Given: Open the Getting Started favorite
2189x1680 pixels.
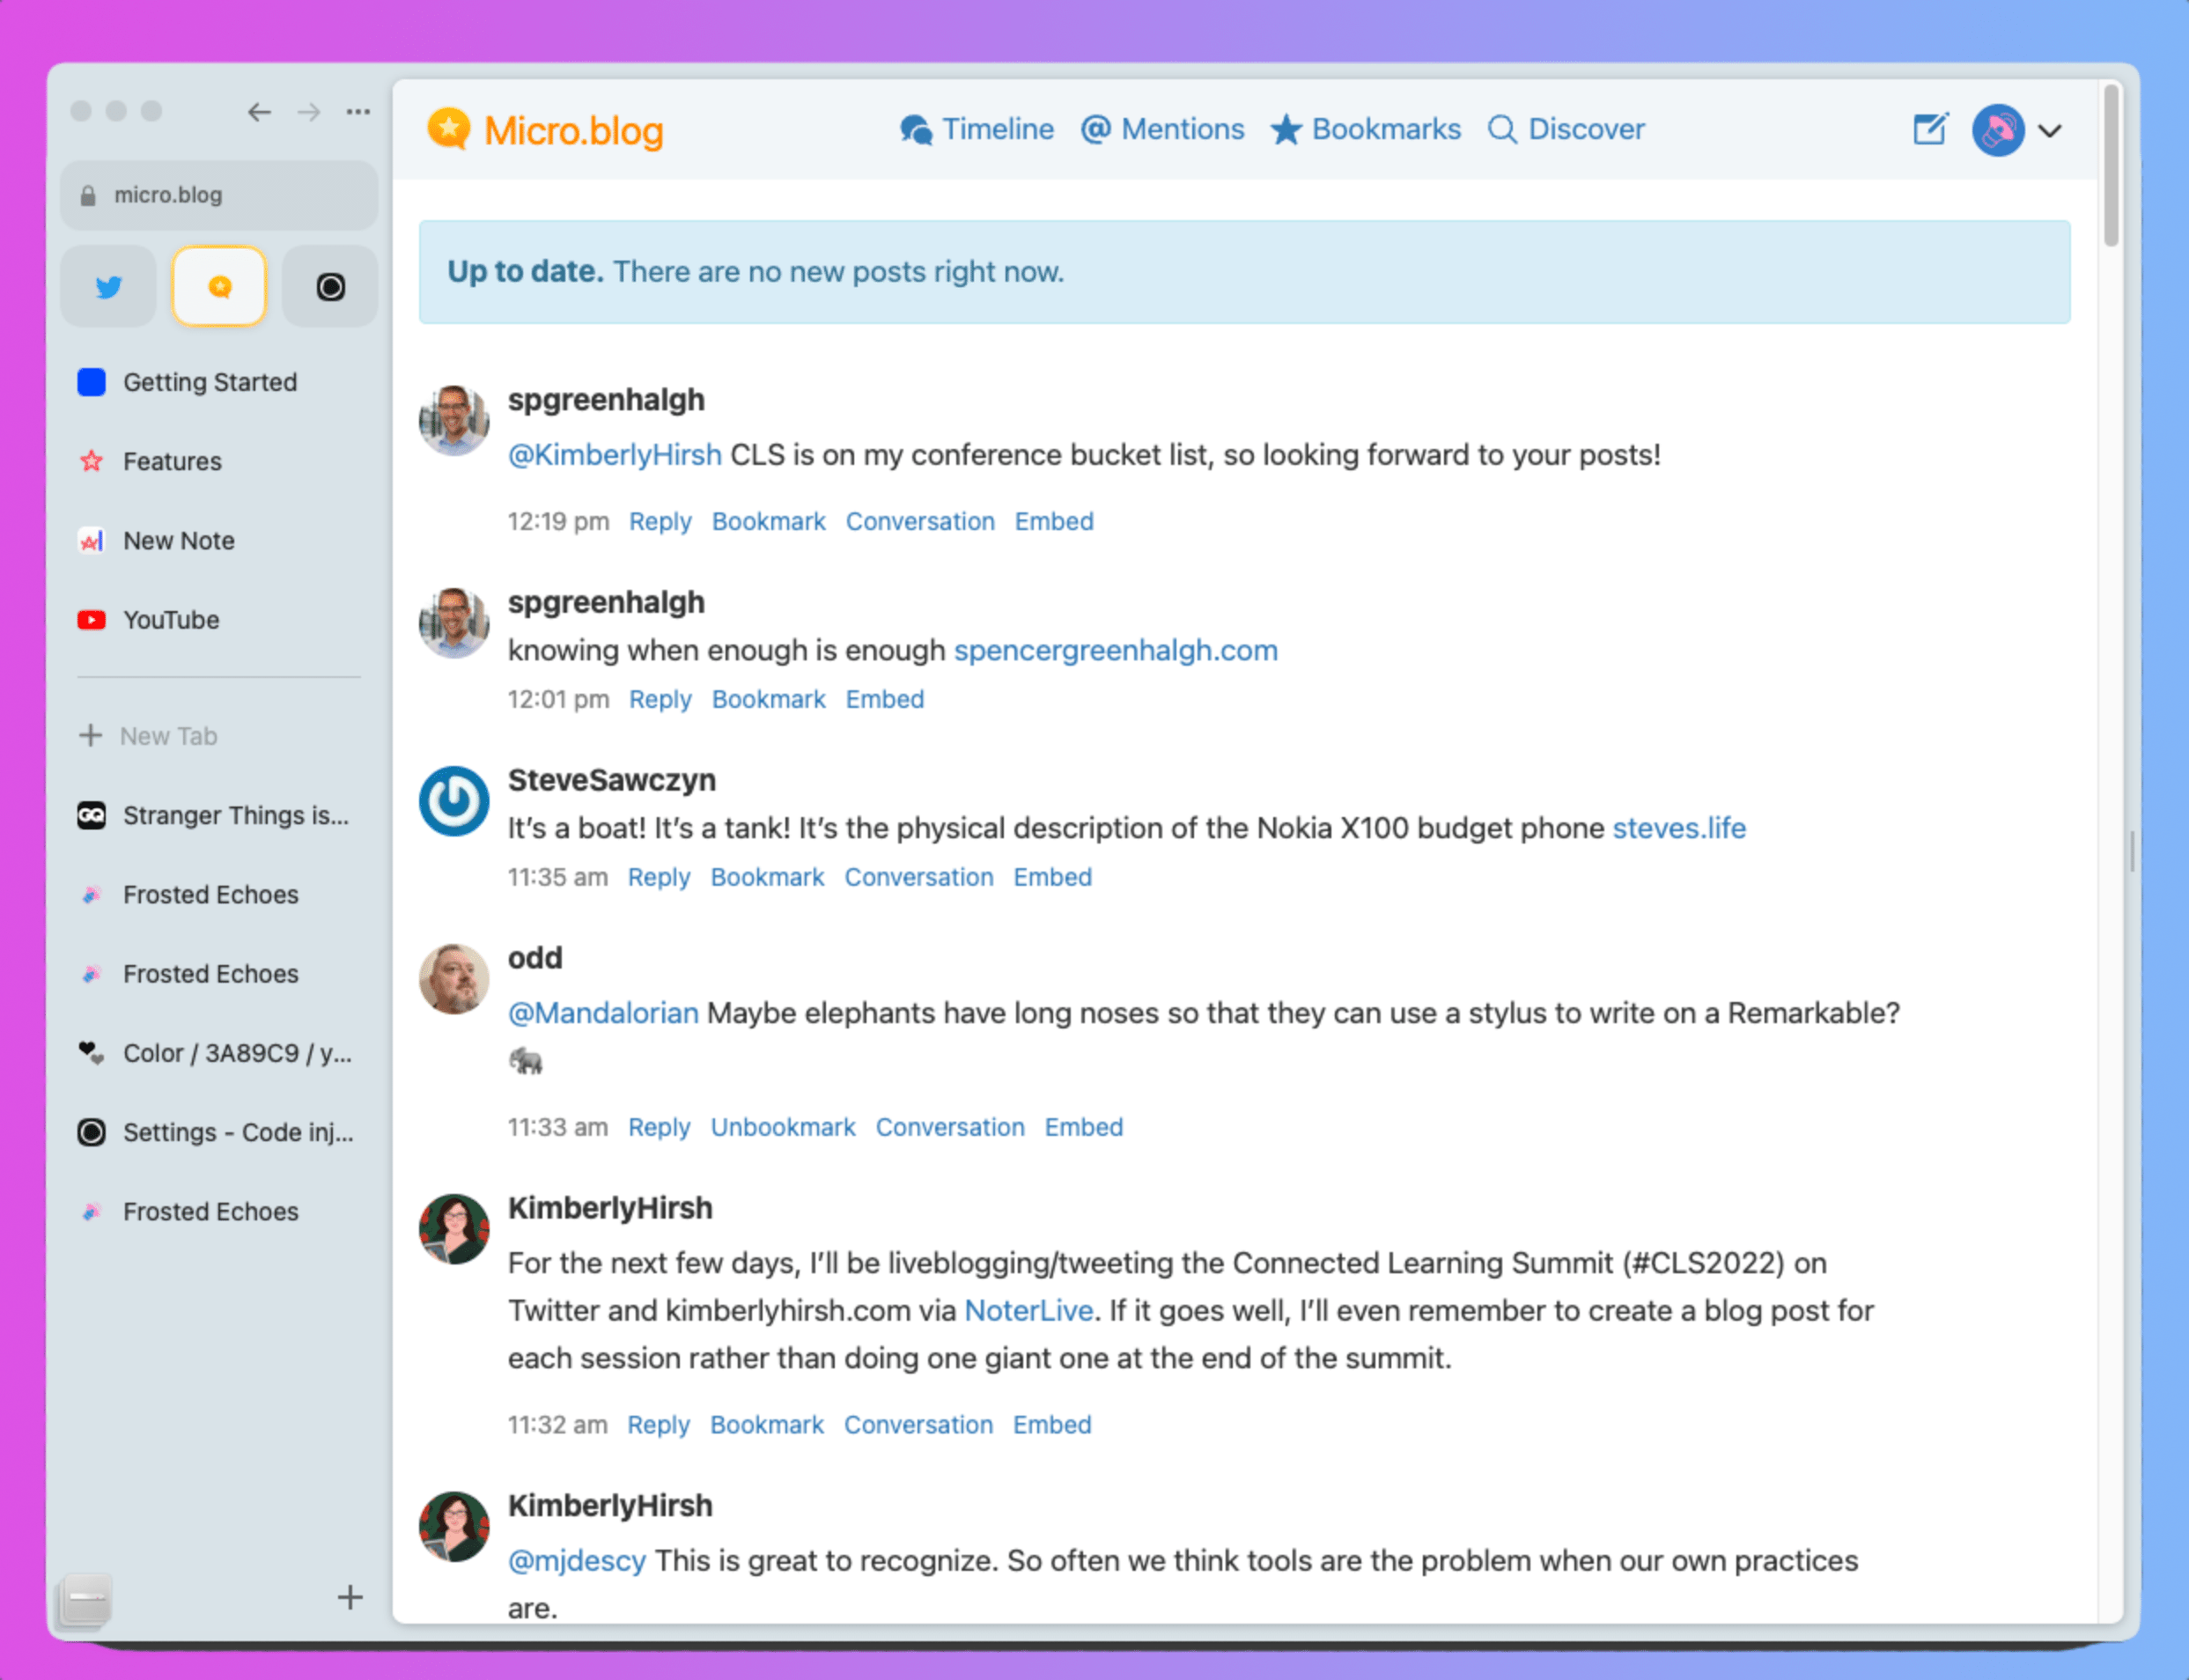Looking at the screenshot, I should click(219, 382).
